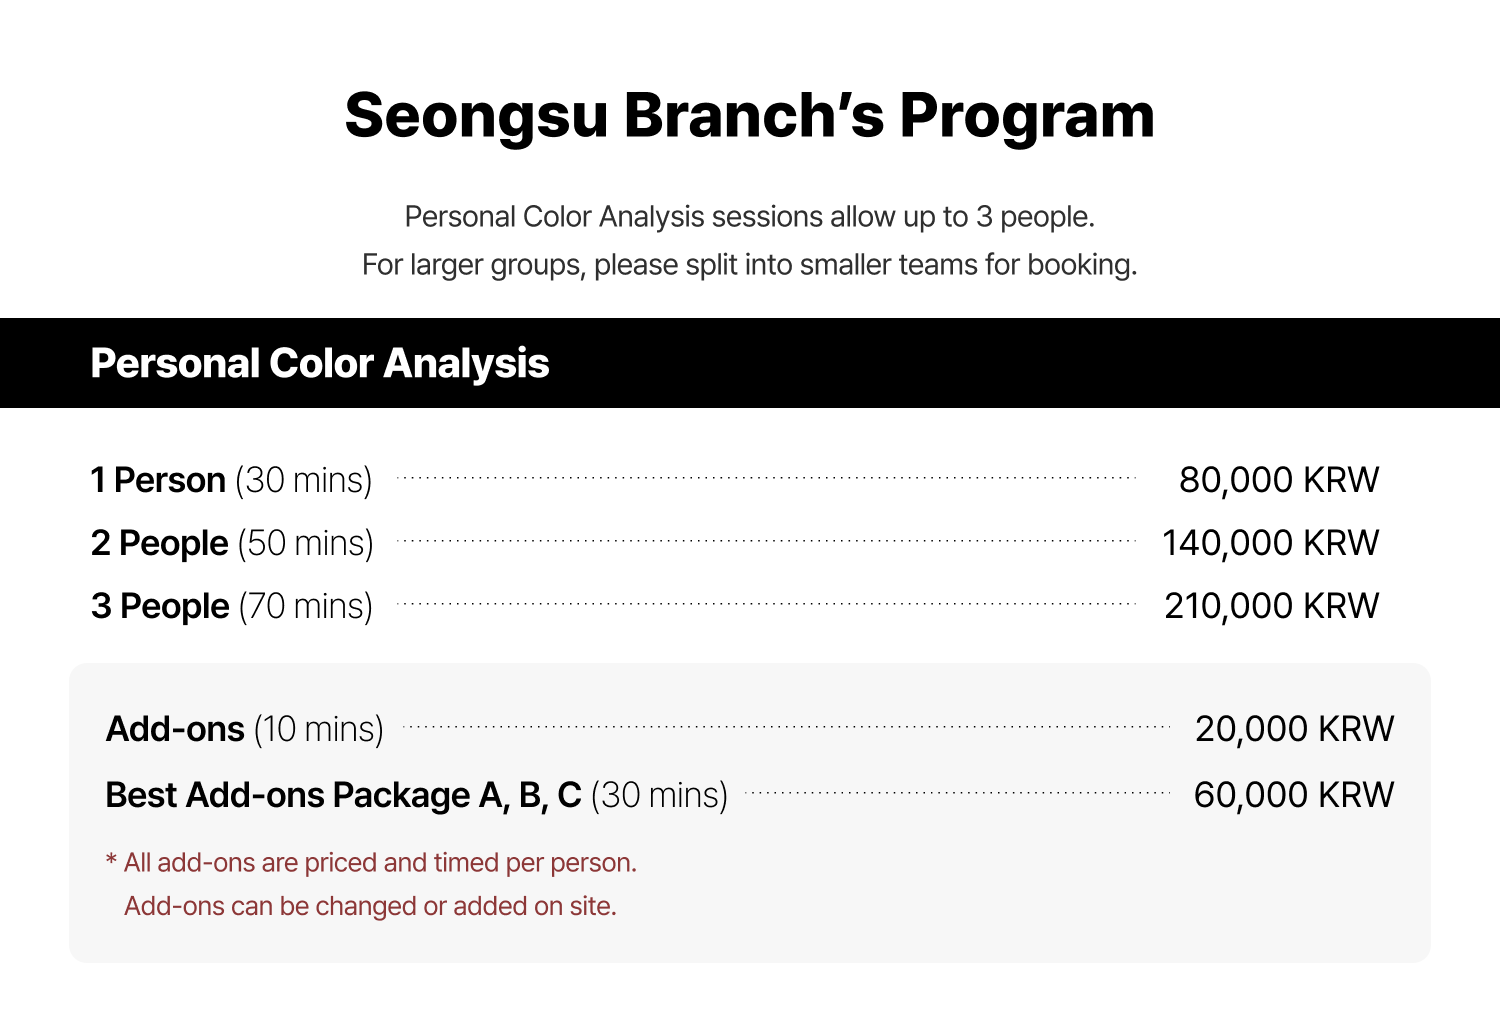Click the "priced and timed per person" note
Viewport: 1500px width, 1034px height.
[380, 863]
